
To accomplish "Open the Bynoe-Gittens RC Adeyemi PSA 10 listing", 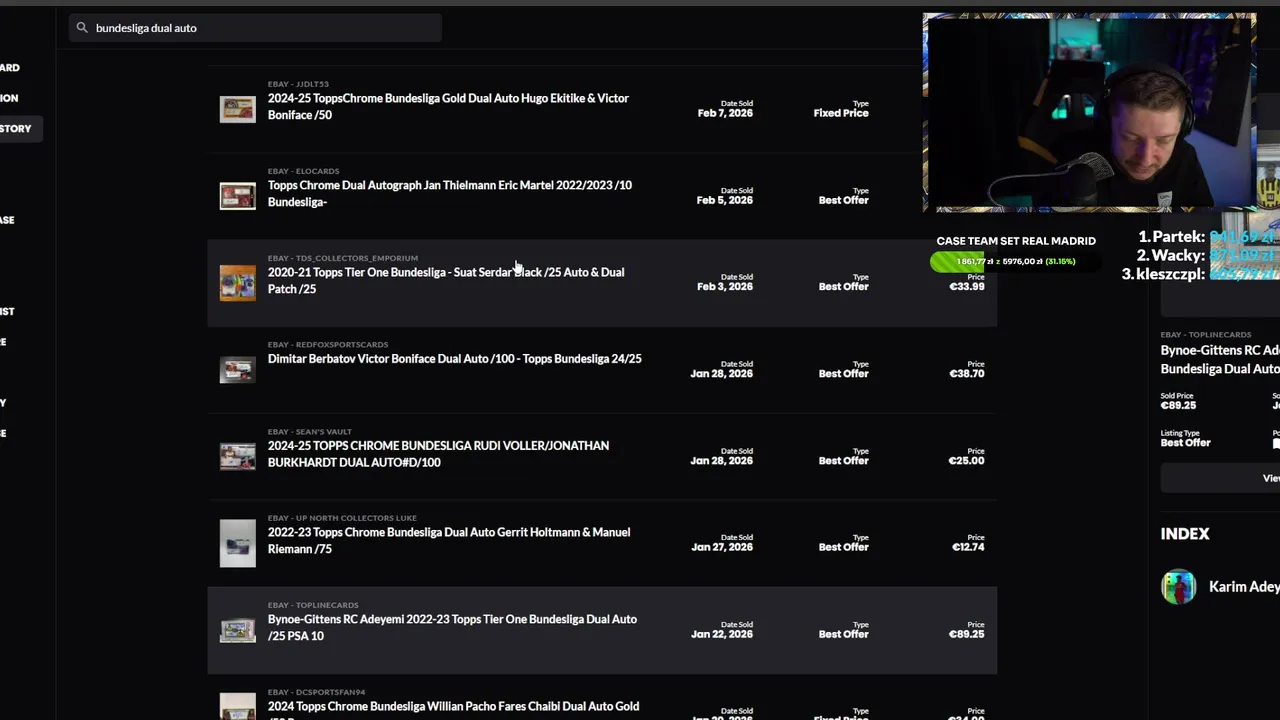I will (452, 627).
